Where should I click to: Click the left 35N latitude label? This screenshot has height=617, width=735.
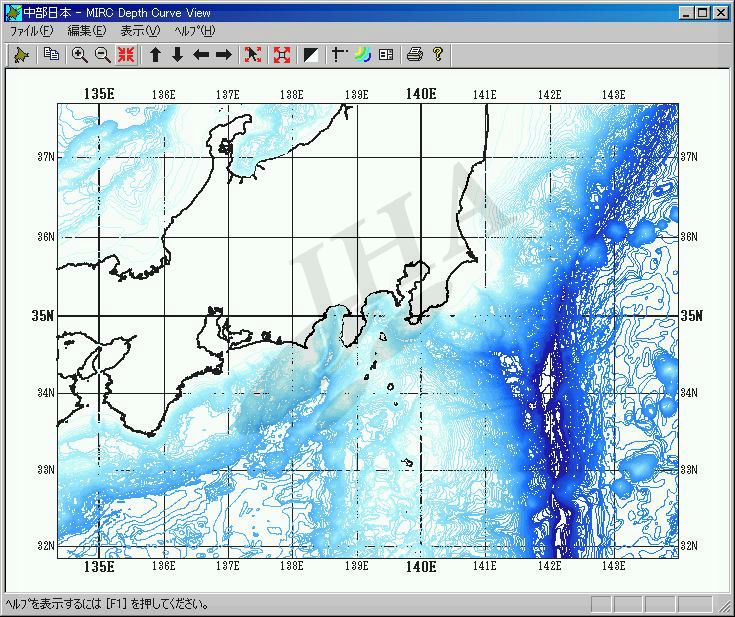click(x=43, y=316)
